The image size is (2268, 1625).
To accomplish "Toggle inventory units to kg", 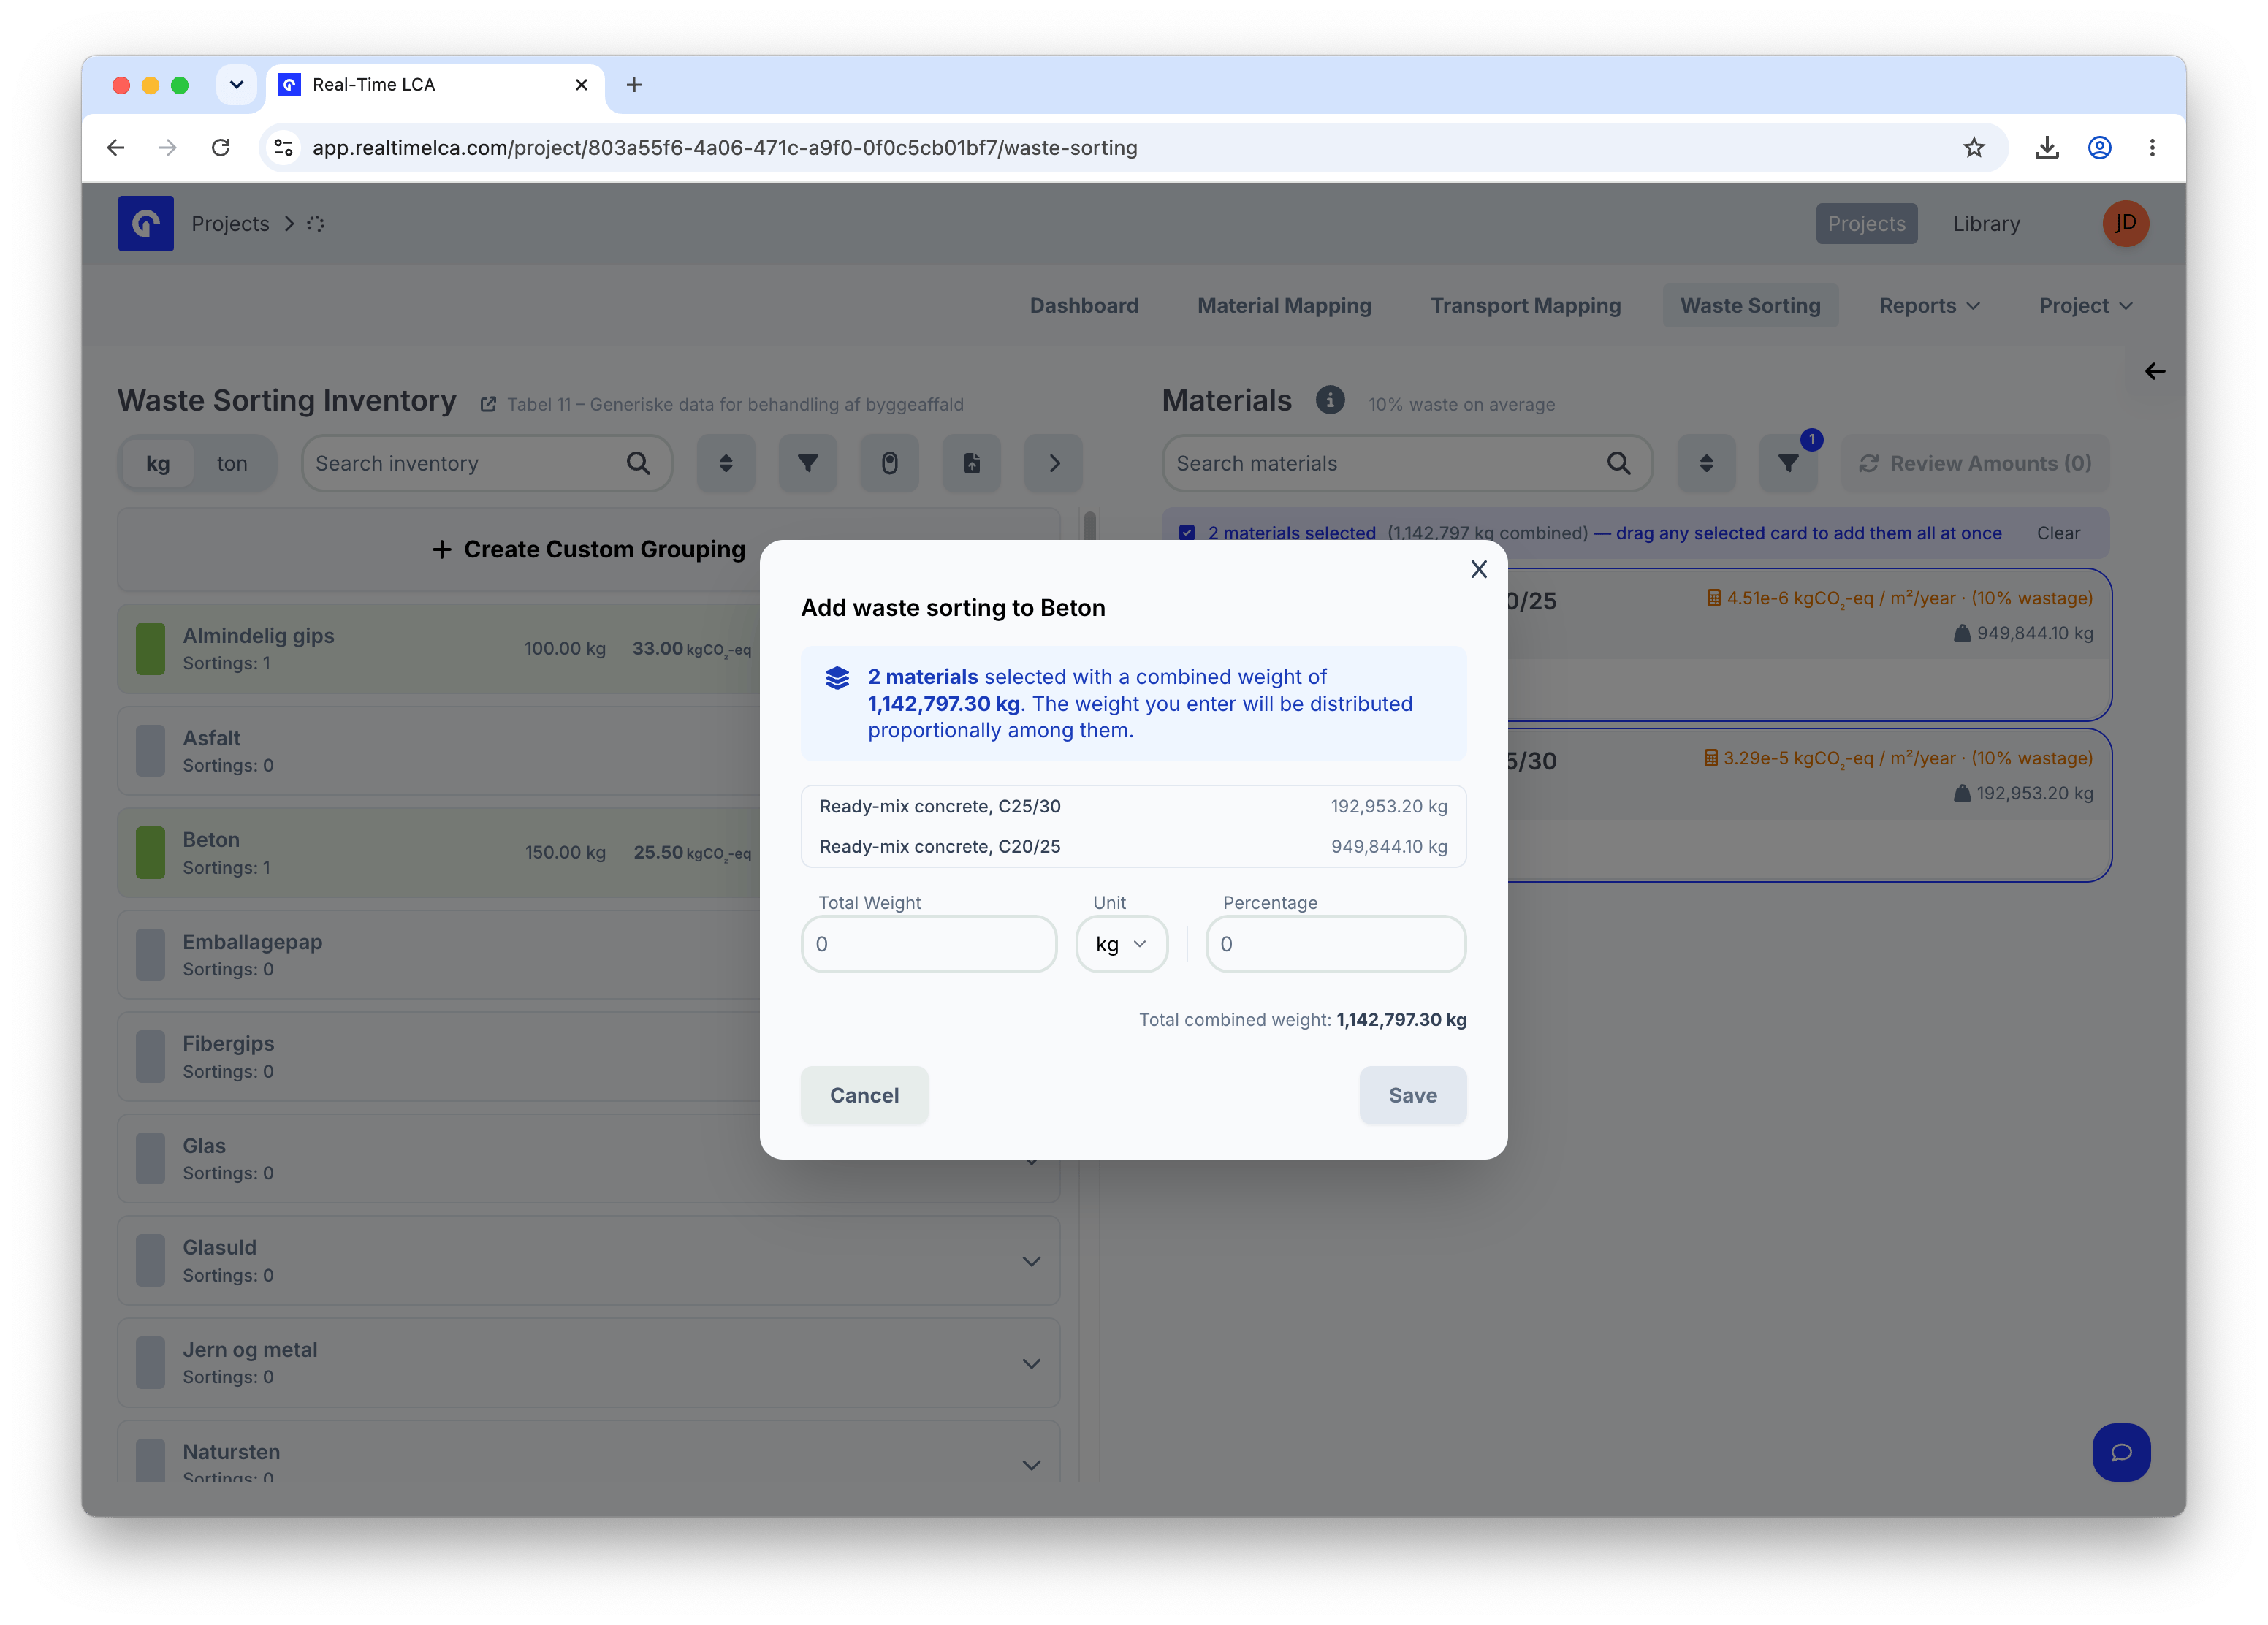I will 157,463.
